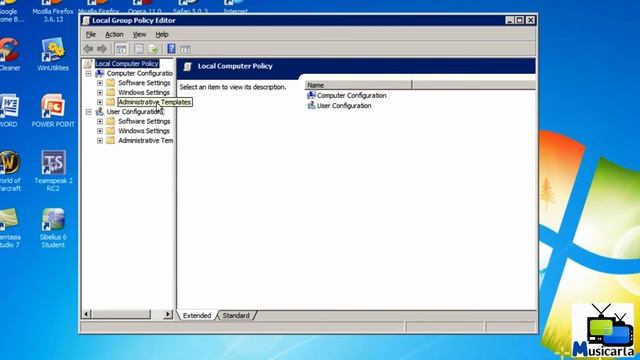640x360 pixels.
Task: Switch to the Extended tab
Action: pyautogui.click(x=197, y=316)
